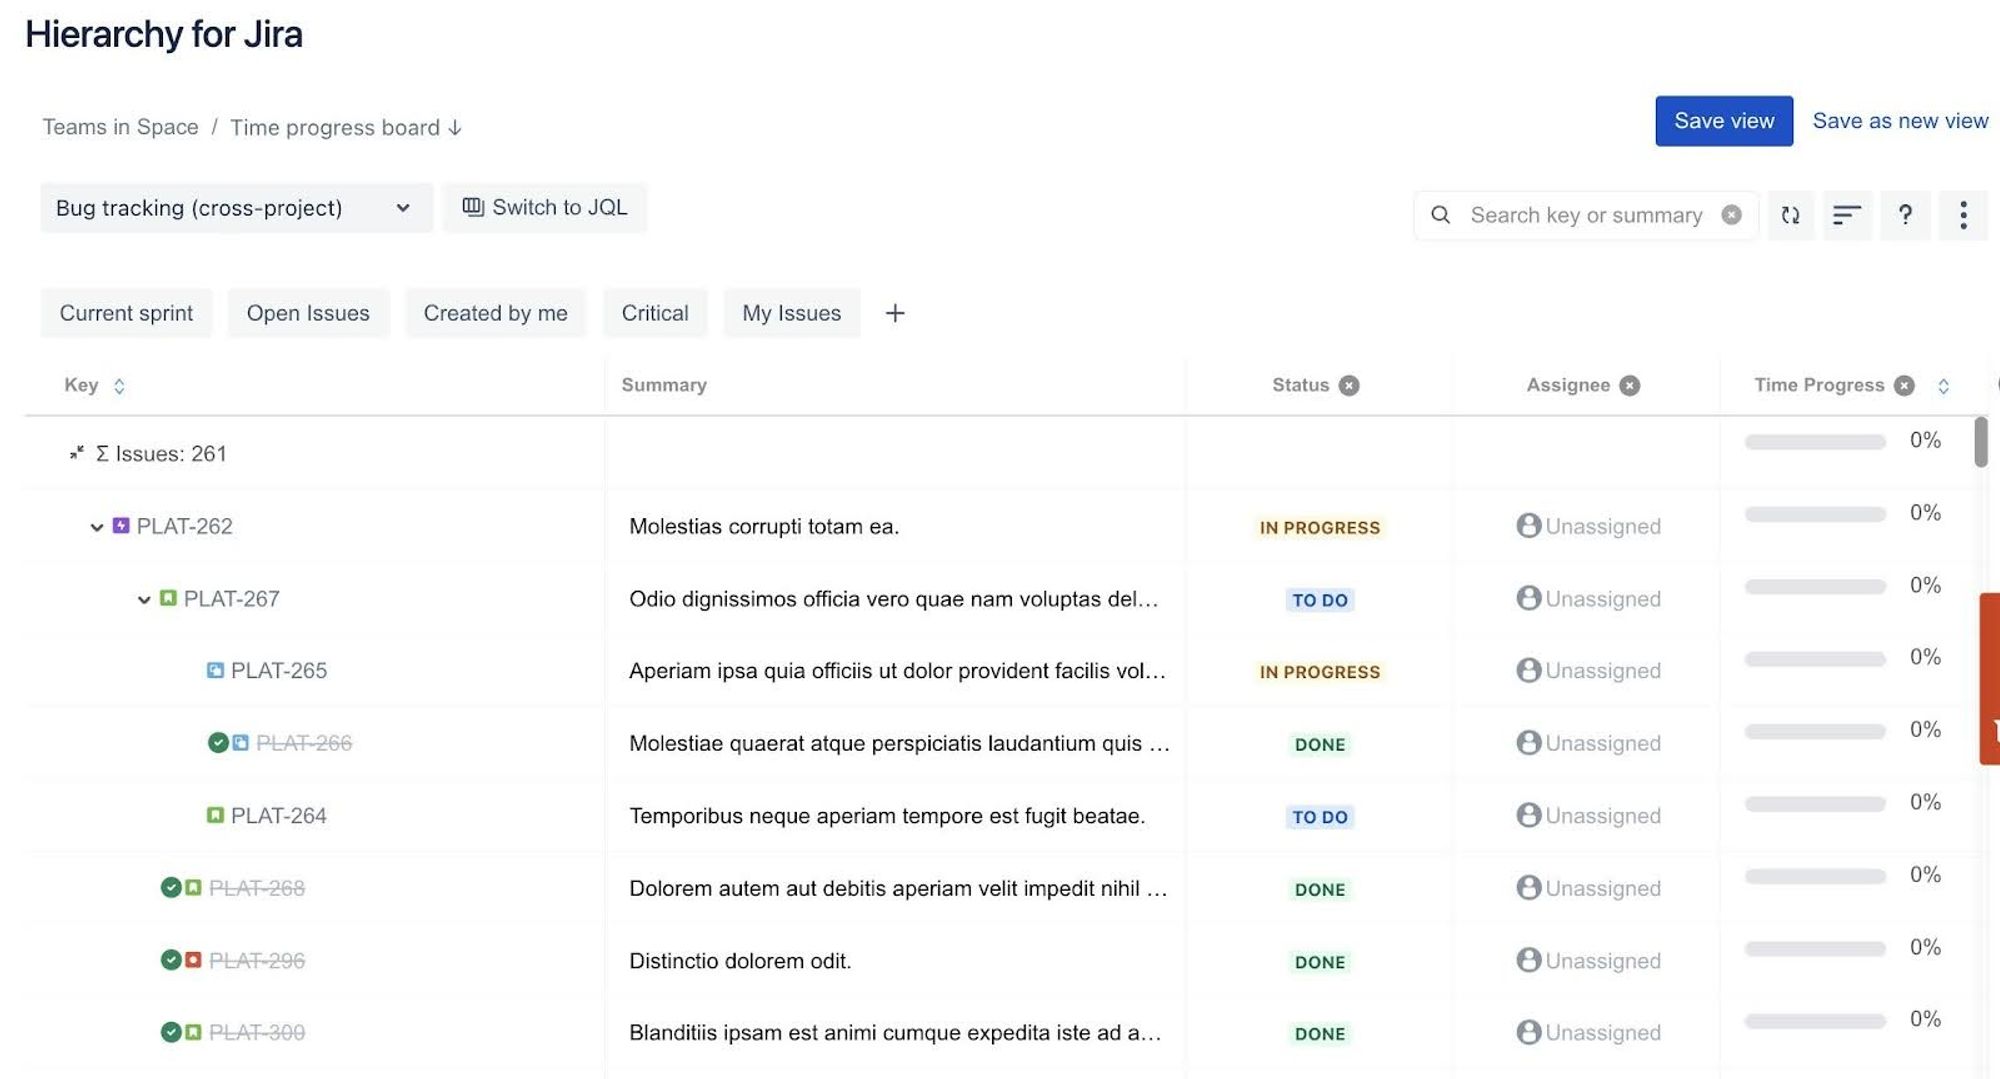
Task: Click the subtask icon for PLAT-265
Action: [x=215, y=670]
